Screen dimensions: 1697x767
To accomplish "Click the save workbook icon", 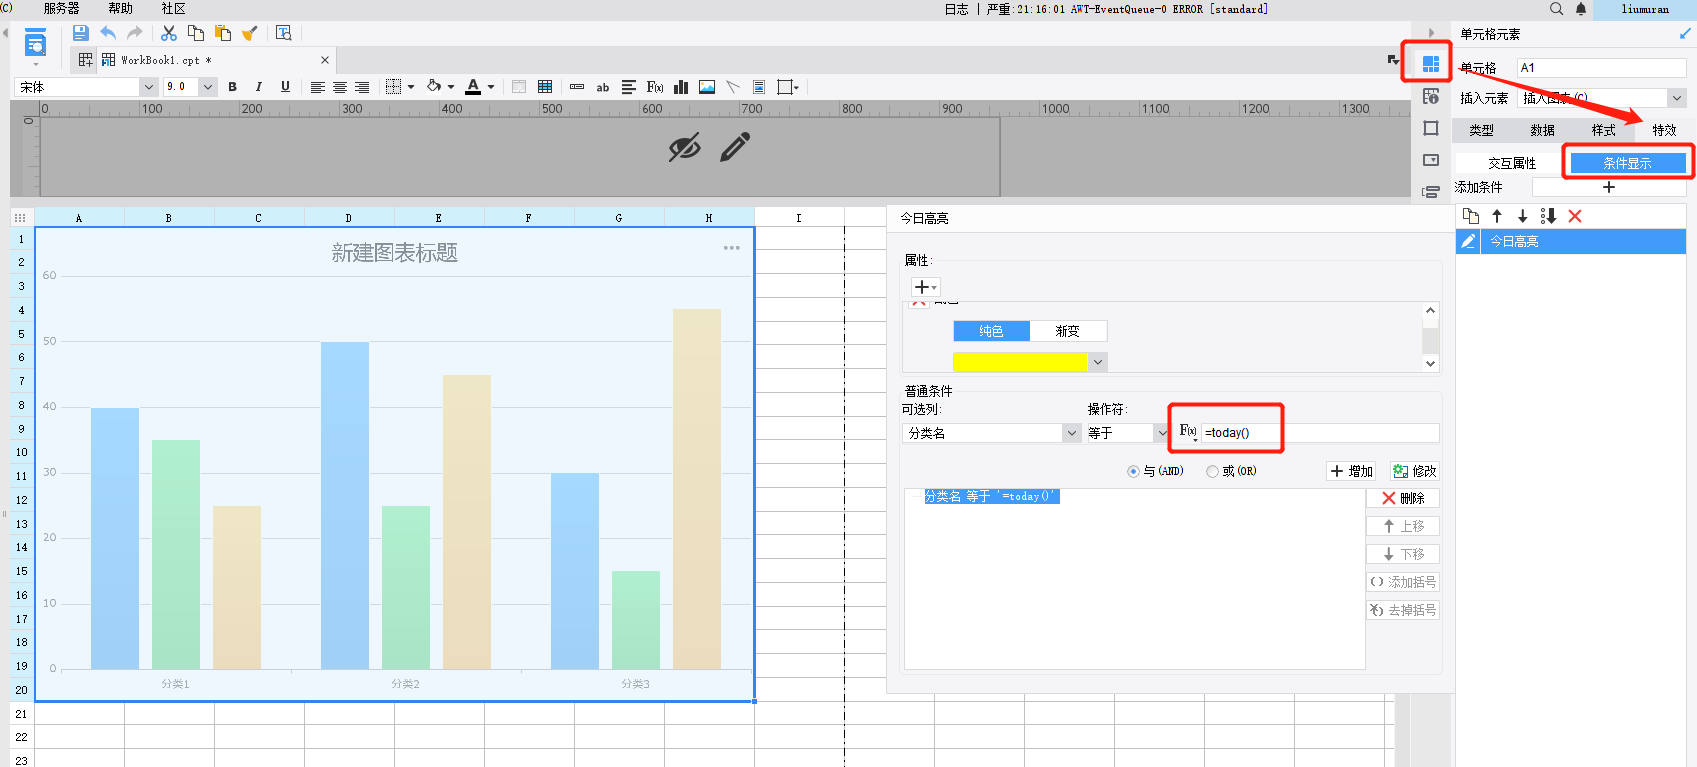I will pos(81,33).
